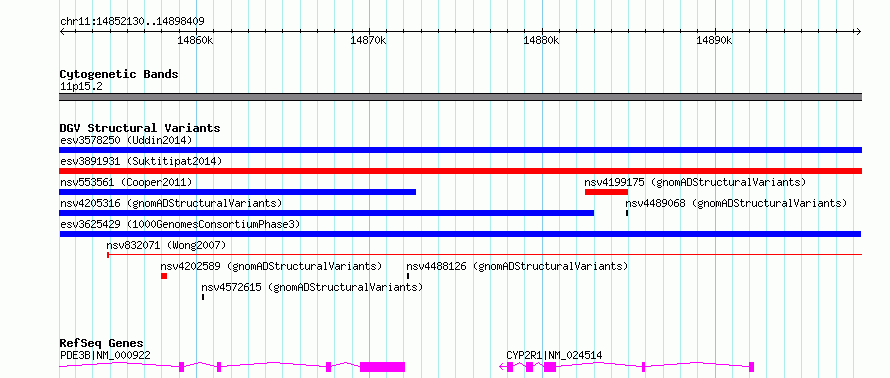Click the CYP2R1 gene direction arrow

click(x=503, y=367)
